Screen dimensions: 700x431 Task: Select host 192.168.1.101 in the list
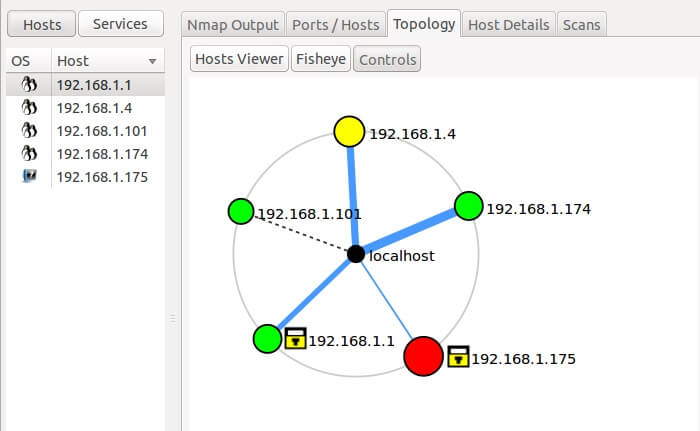(102, 131)
